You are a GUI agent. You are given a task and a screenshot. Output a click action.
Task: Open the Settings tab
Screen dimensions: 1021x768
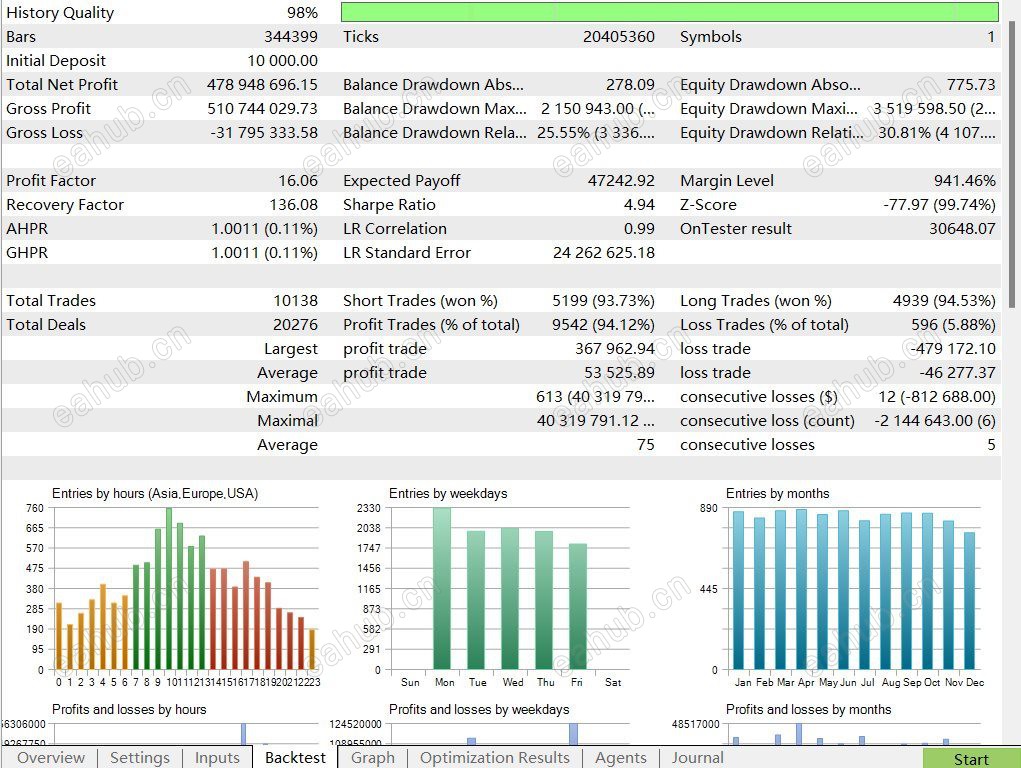tap(139, 758)
